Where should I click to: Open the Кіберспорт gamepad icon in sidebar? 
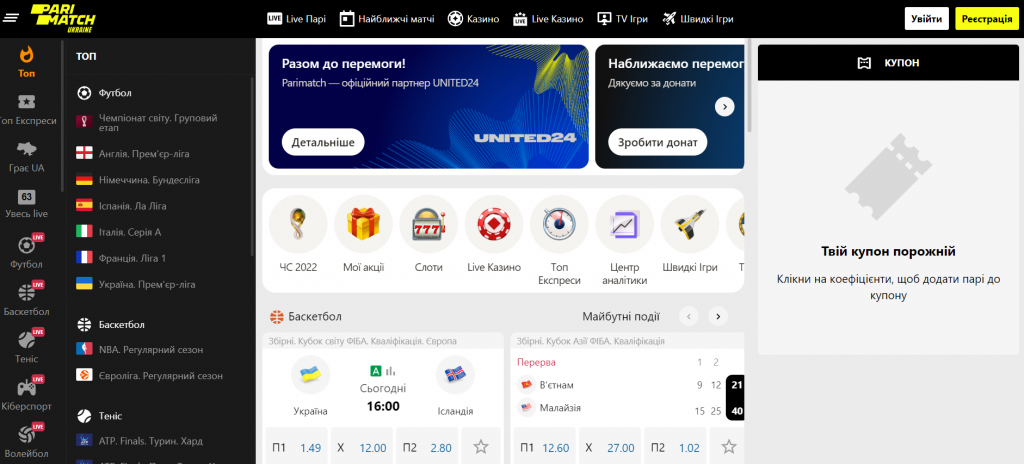coord(27,387)
